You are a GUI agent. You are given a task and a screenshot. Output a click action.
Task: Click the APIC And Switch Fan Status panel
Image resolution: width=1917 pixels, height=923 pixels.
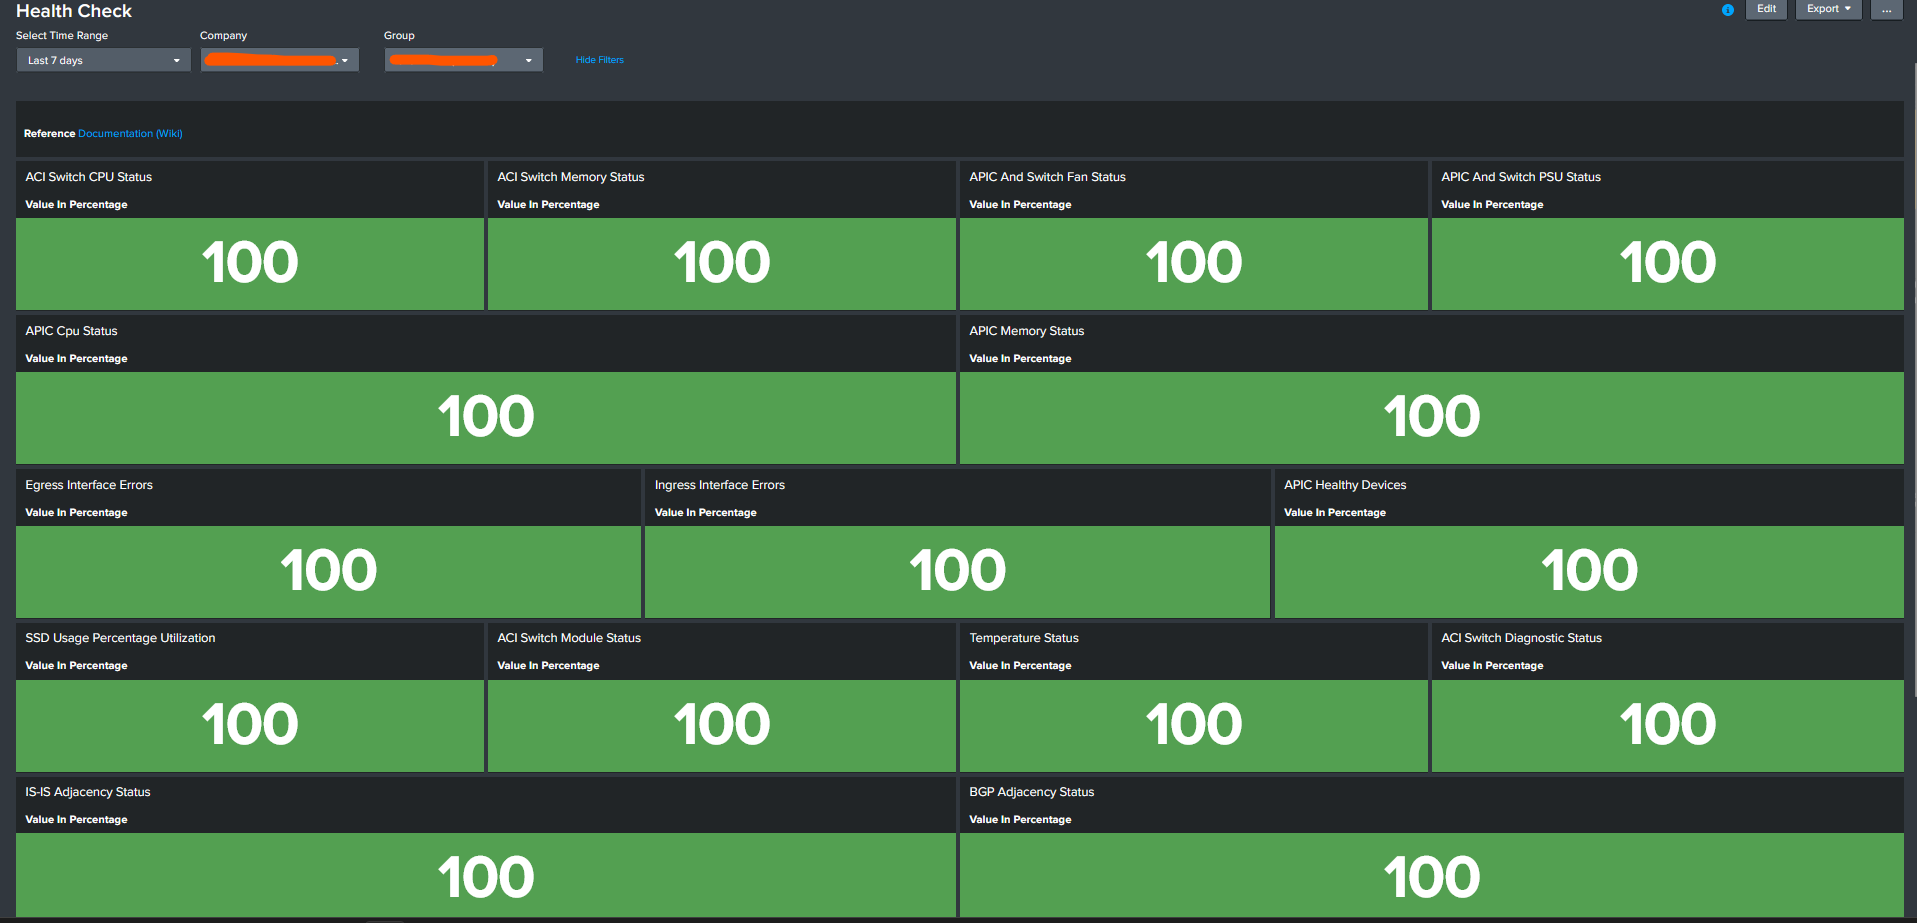(1193, 264)
